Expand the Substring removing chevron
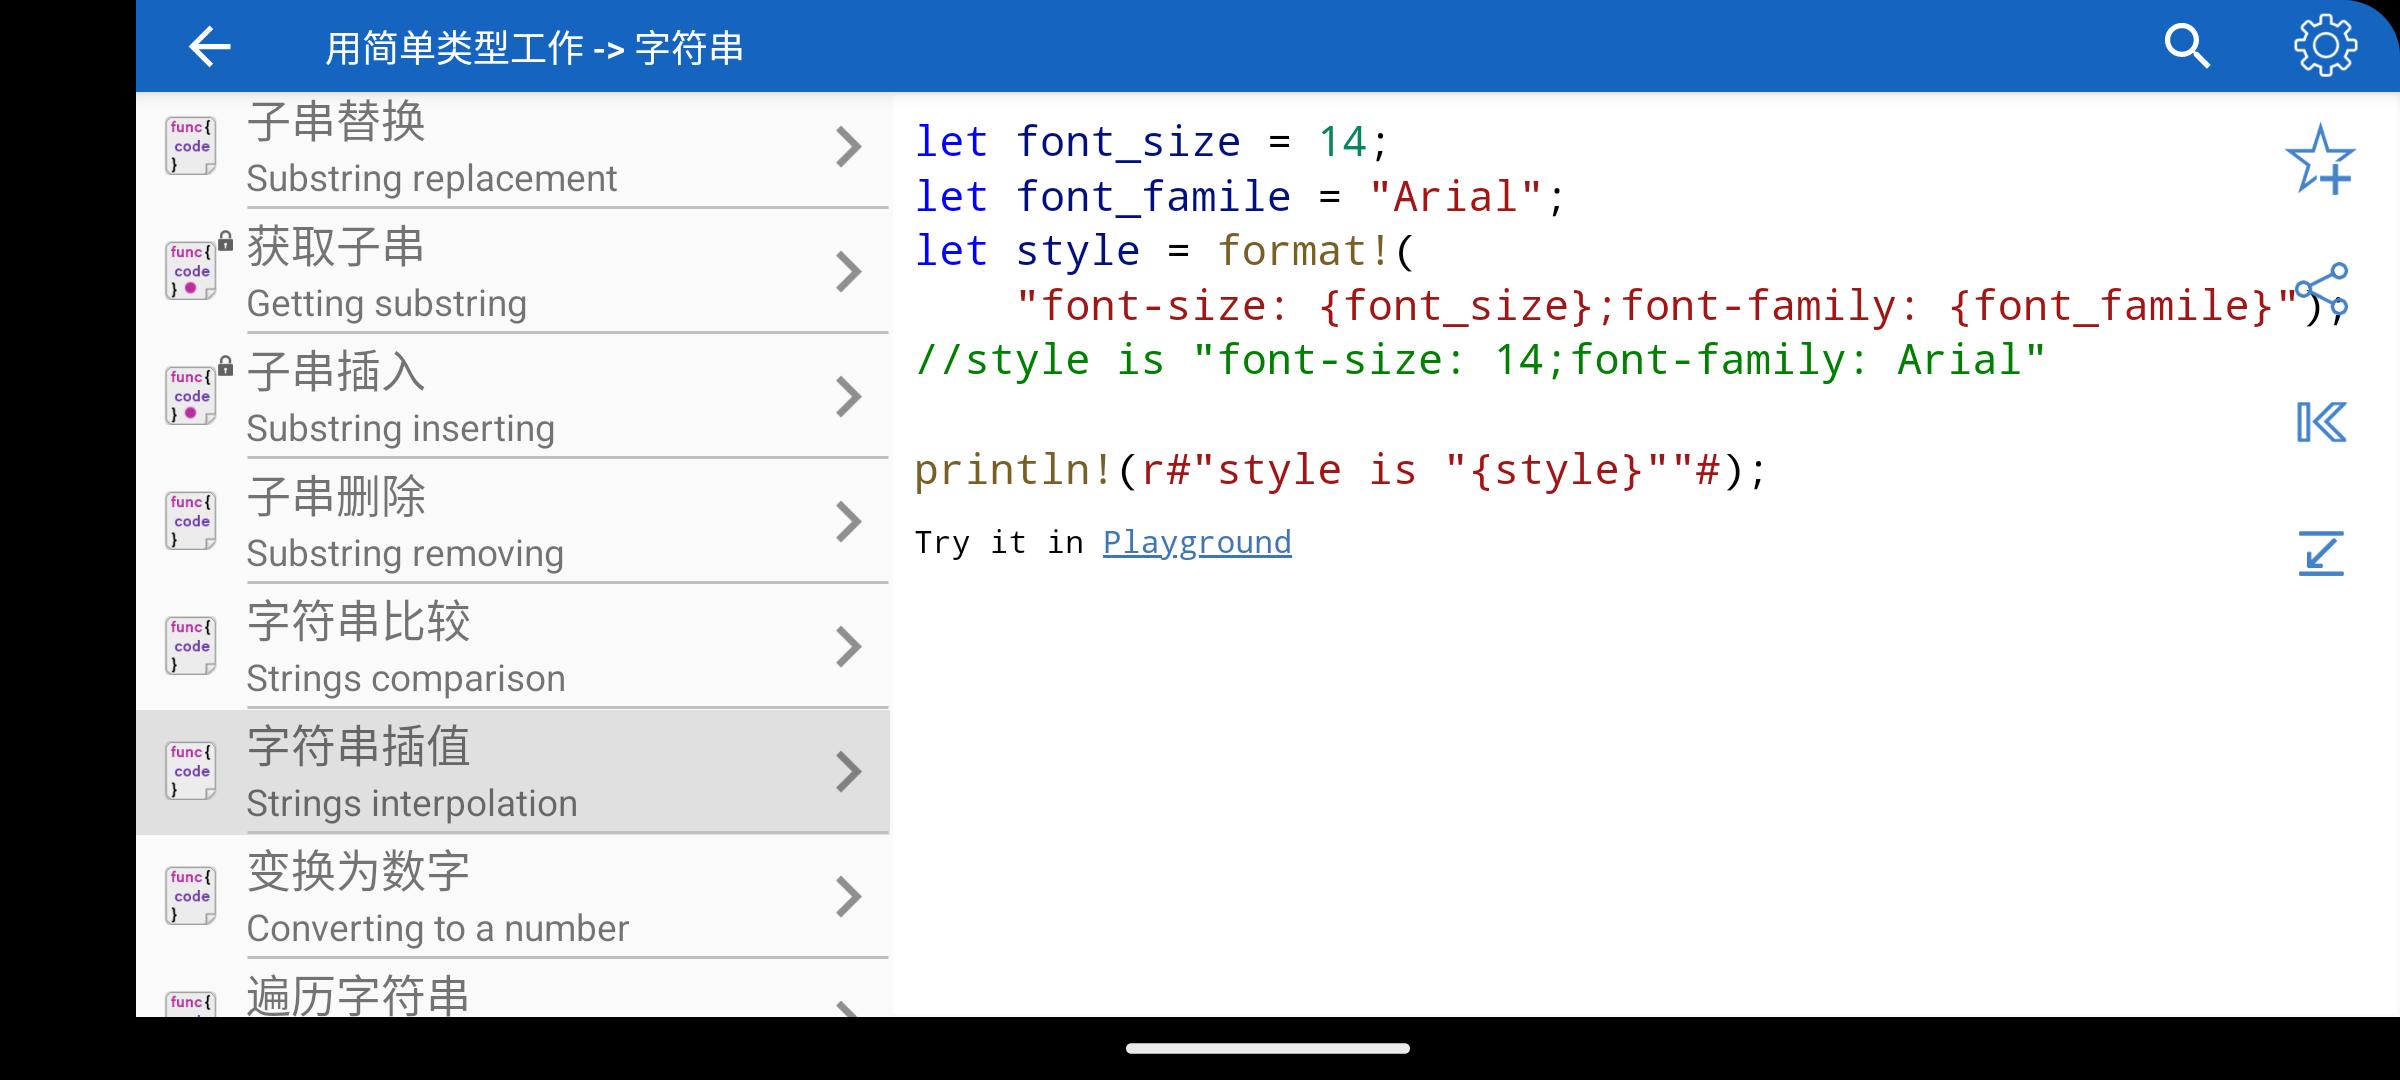This screenshot has width=2400, height=1080. click(x=848, y=522)
